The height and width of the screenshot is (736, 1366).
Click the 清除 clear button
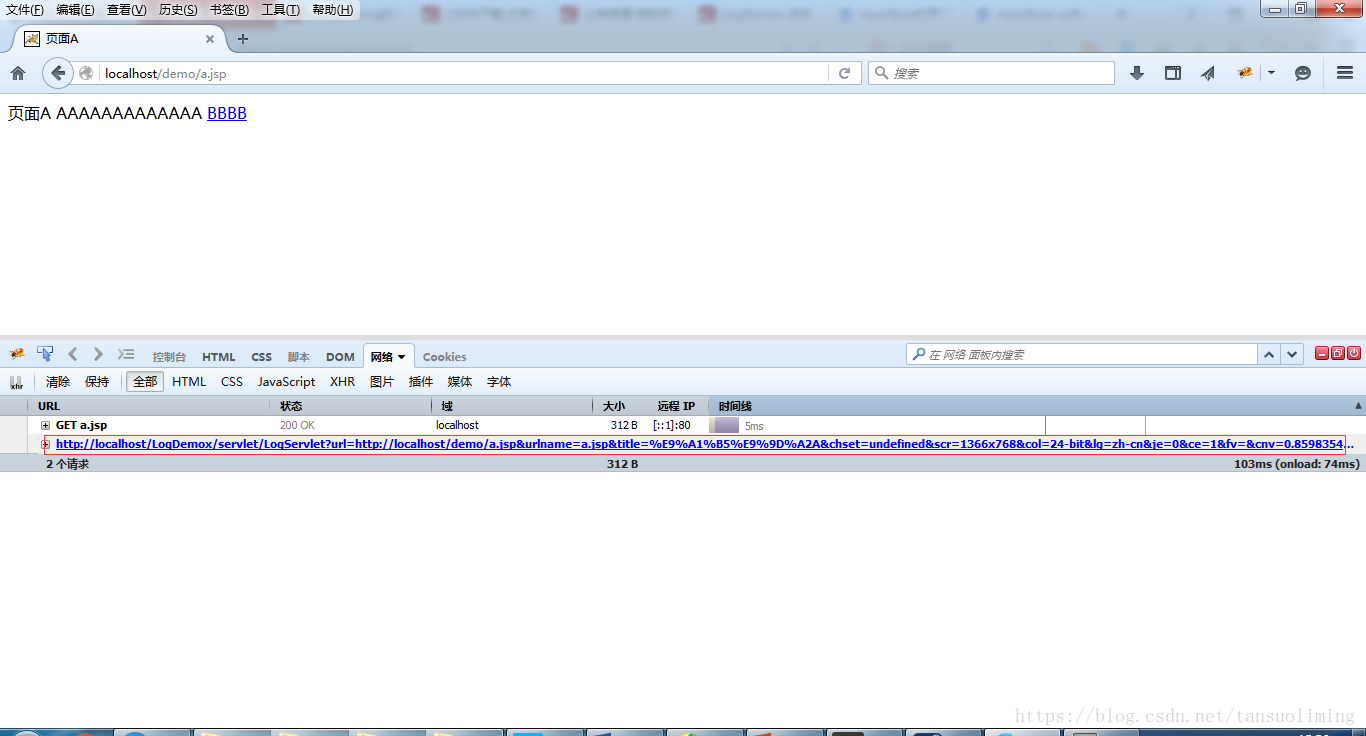point(58,382)
